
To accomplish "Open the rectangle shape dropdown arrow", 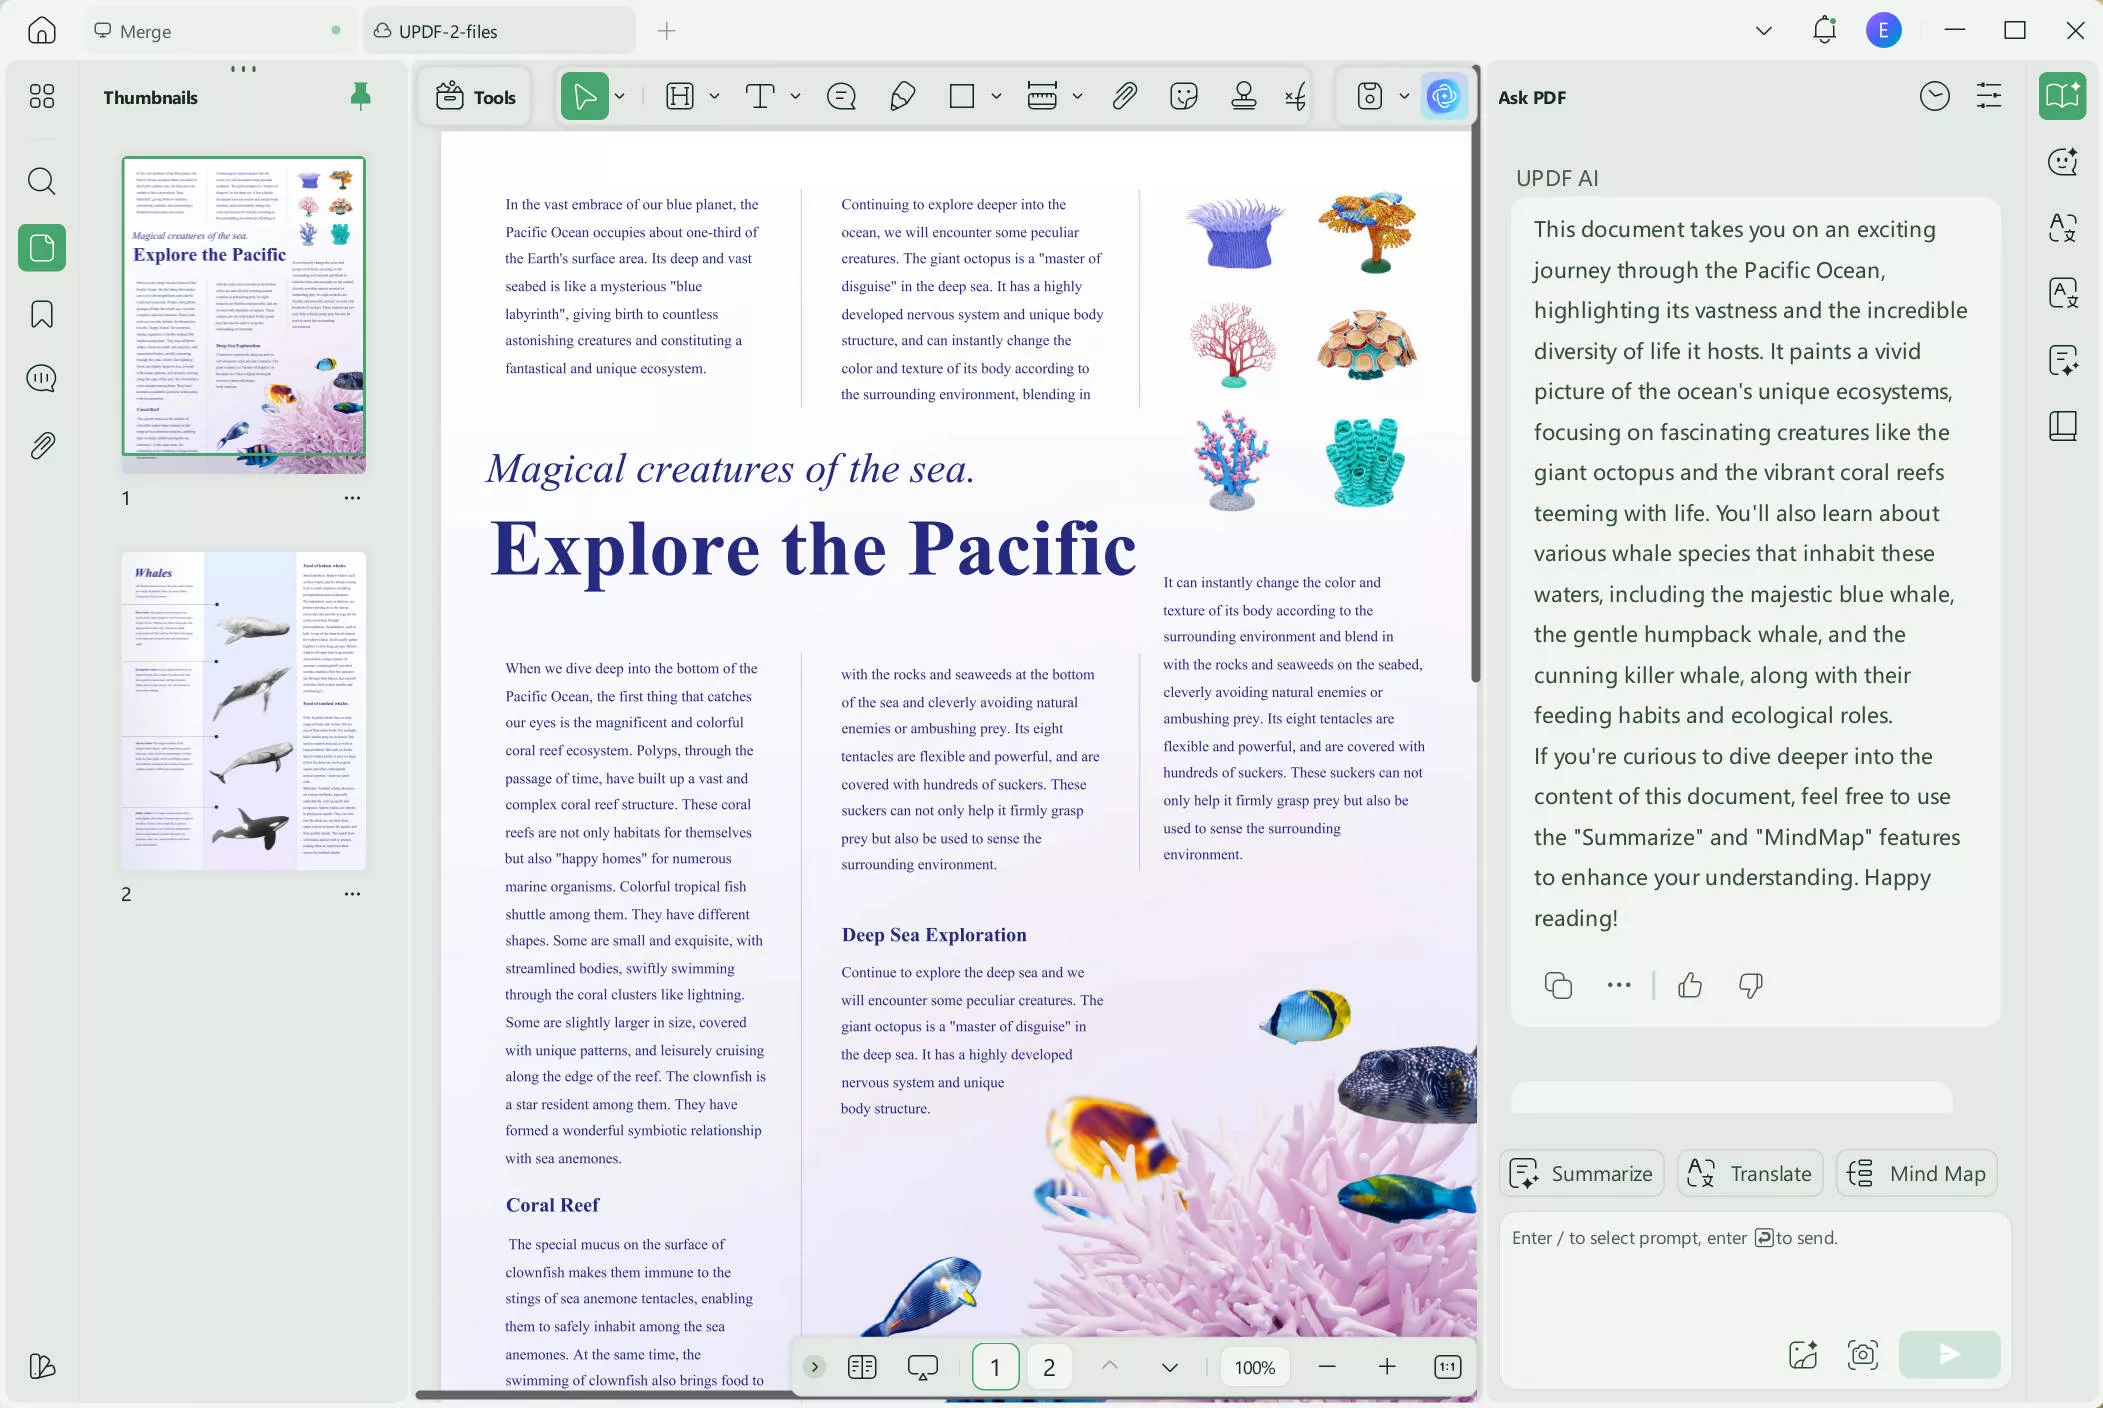I will click(996, 96).
